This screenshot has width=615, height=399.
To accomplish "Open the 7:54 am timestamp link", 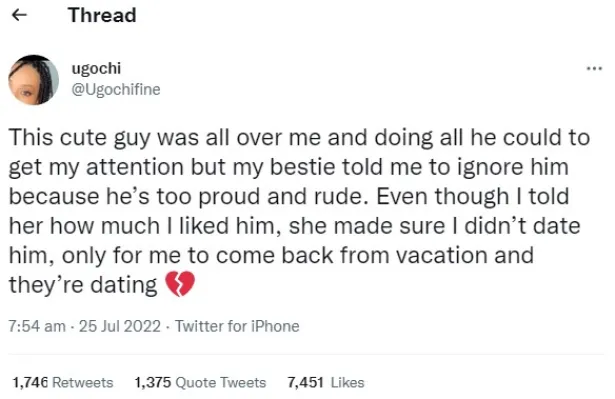I will click(x=37, y=326).
